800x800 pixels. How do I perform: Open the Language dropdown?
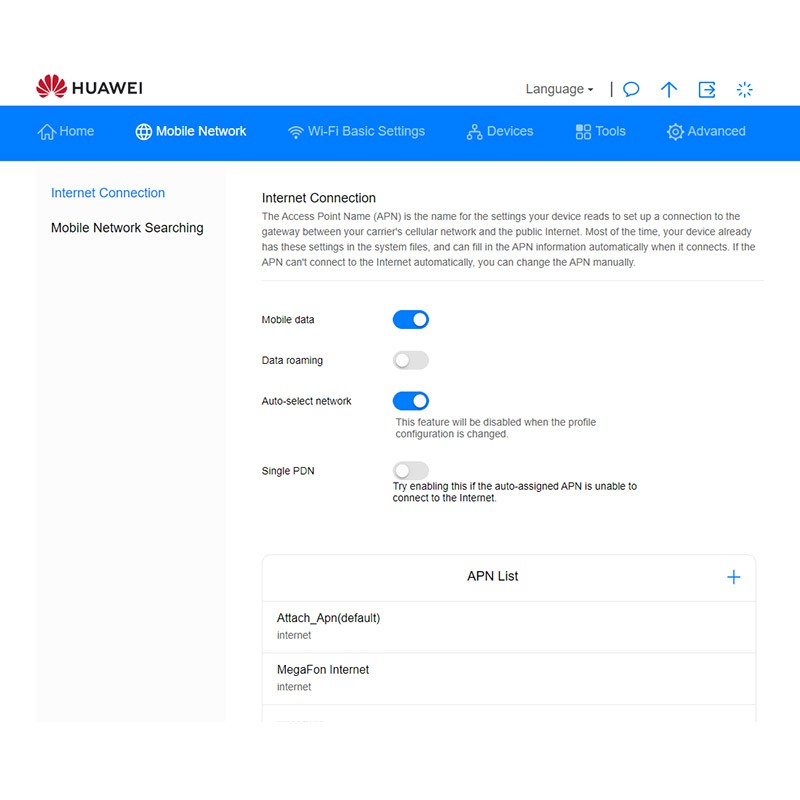559,89
